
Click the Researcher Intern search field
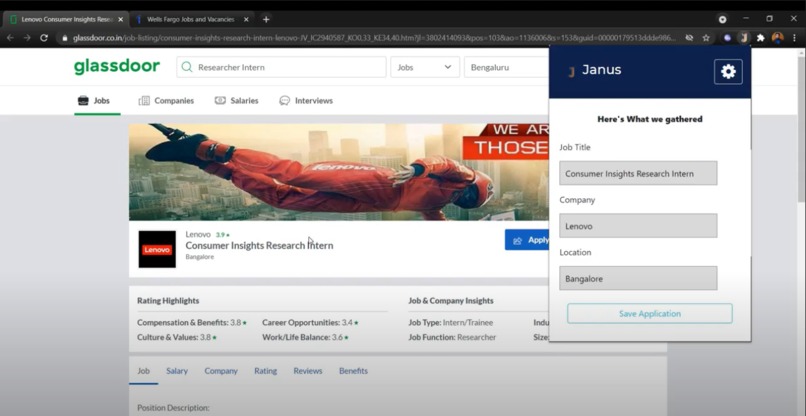(281, 67)
